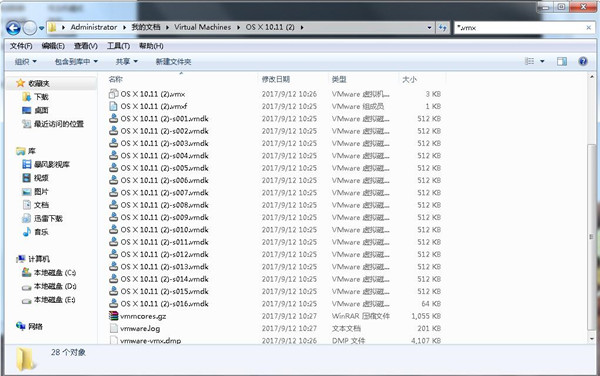Expand the view options dropdown arrow
Viewport: 600px width, 376px height.
point(542,61)
